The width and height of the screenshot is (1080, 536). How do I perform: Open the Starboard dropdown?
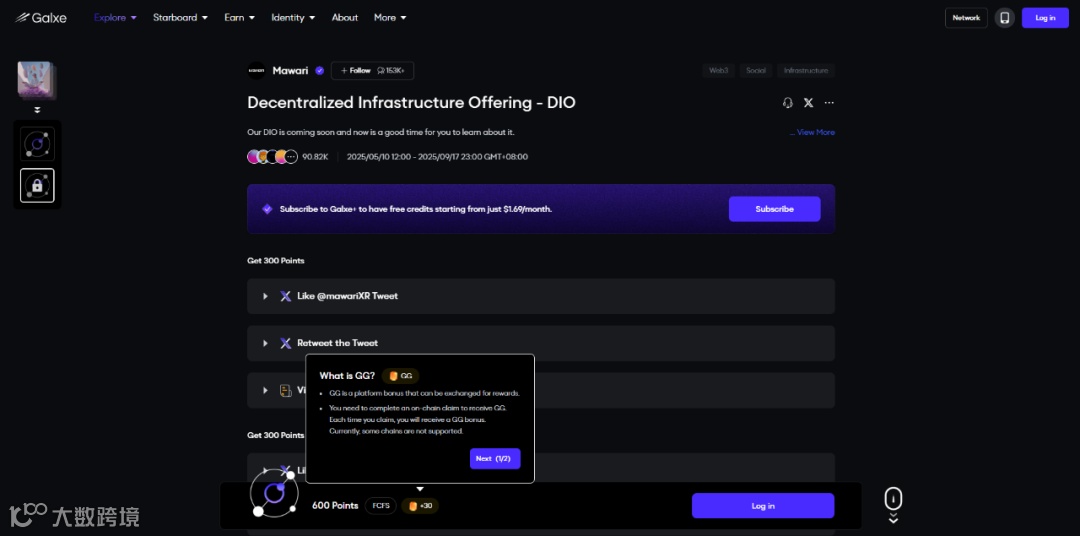(x=180, y=18)
